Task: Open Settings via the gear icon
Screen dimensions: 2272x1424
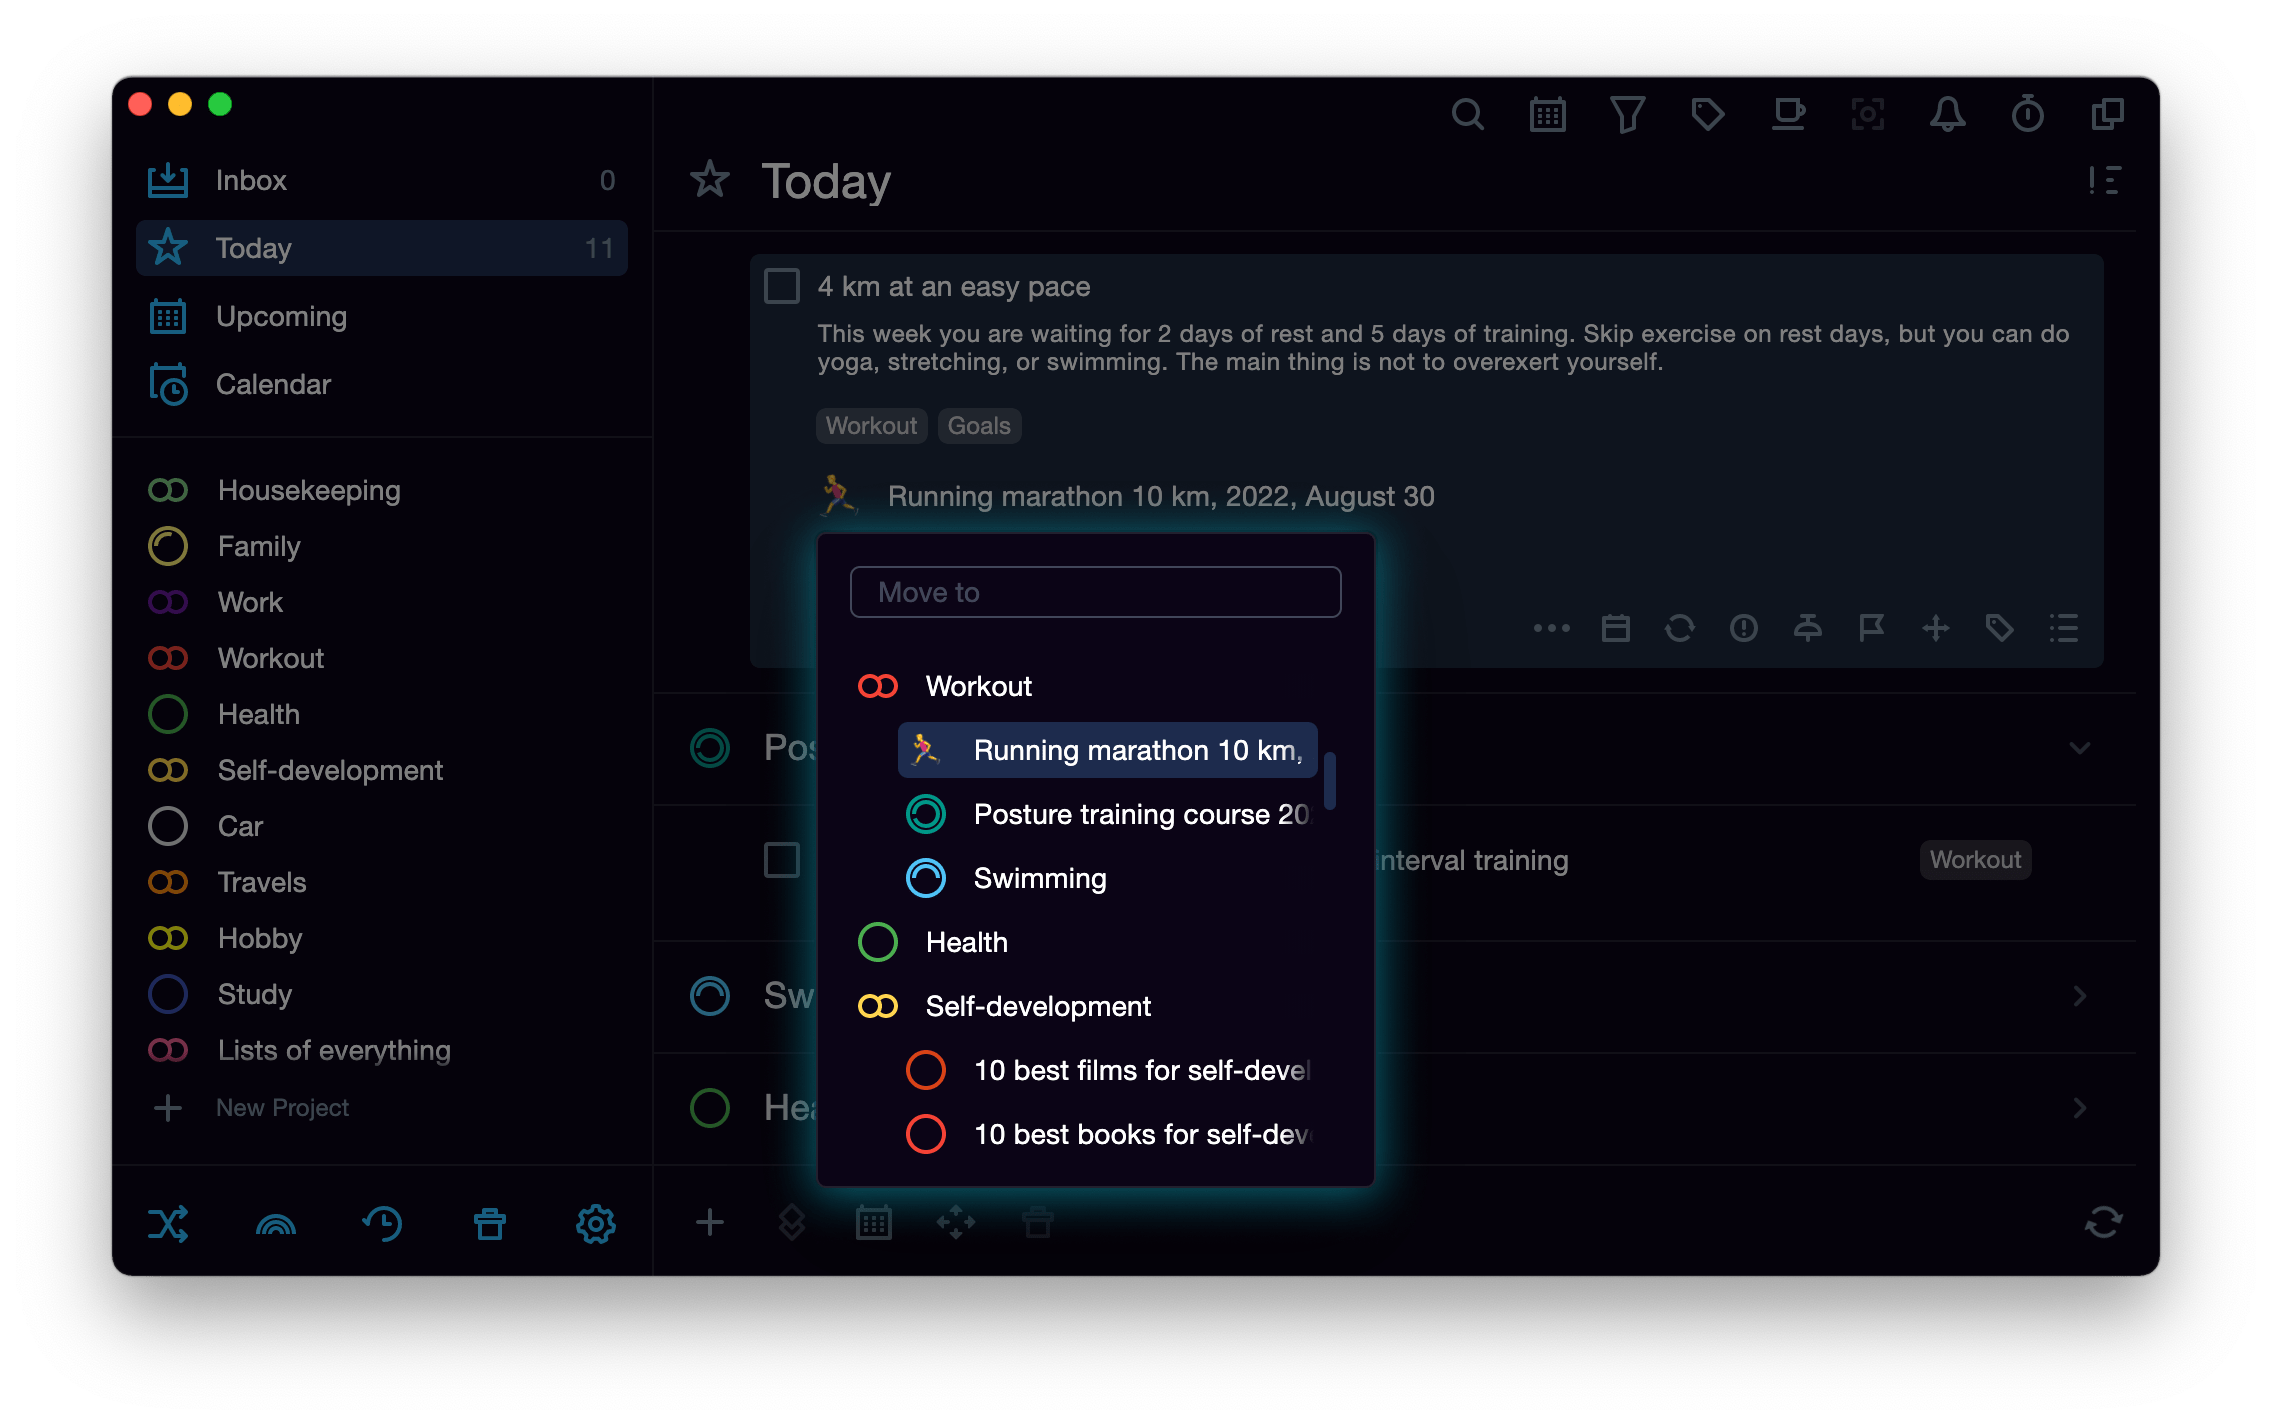Action: [x=596, y=1223]
